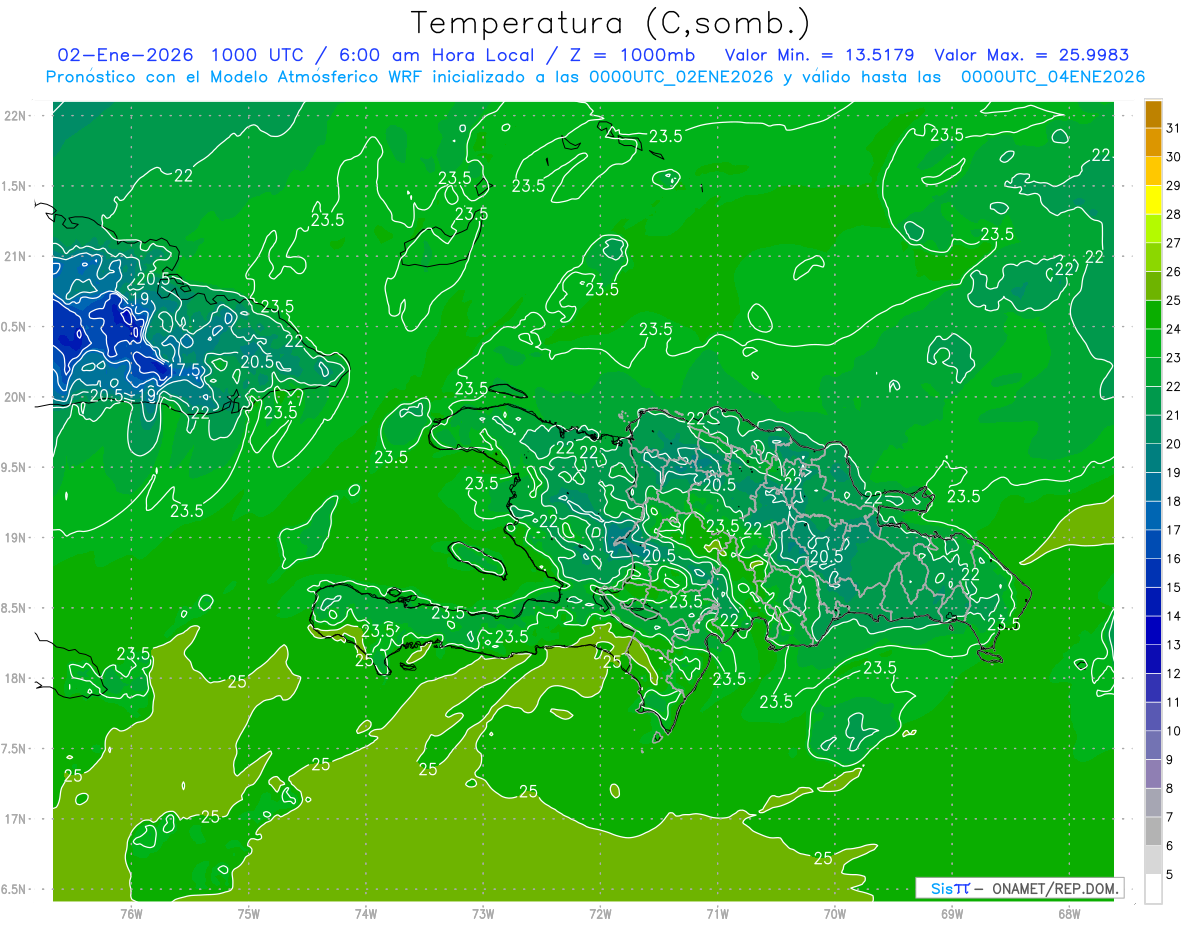This screenshot has width=1200, height=927.
Task: Click the 'Temperatura (C,somb.)' map title
Action: tap(610, 23)
